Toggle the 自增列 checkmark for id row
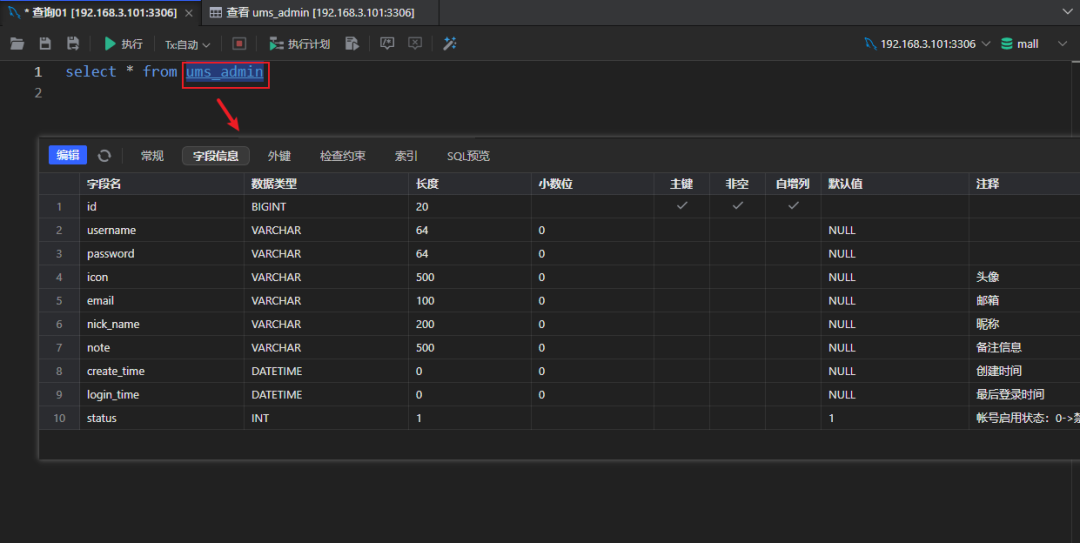Image resolution: width=1080 pixels, height=543 pixels. click(x=793, y=206)
